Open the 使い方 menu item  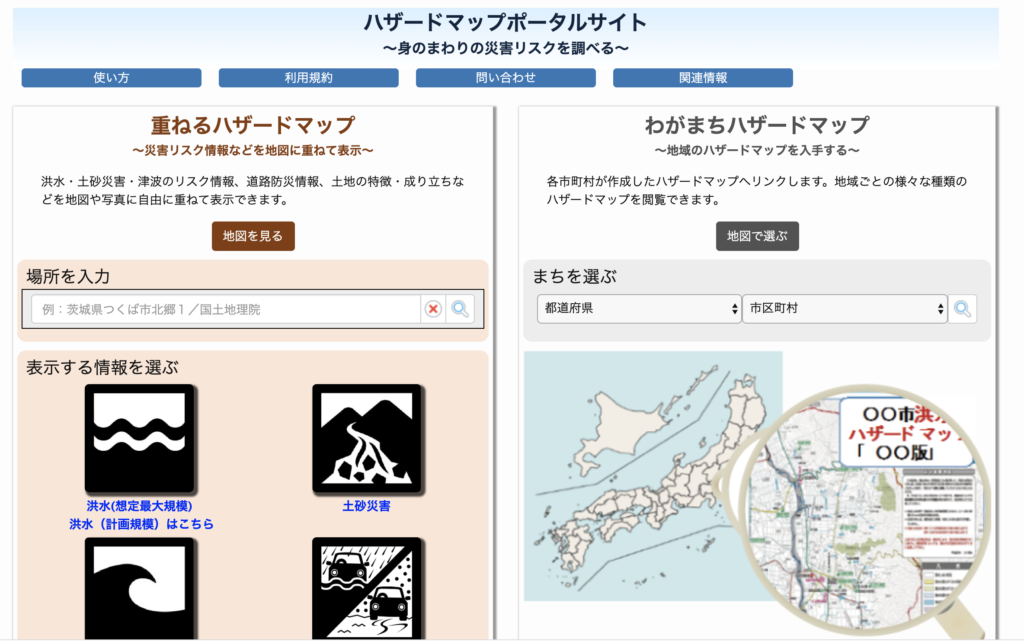coord(112,78)
